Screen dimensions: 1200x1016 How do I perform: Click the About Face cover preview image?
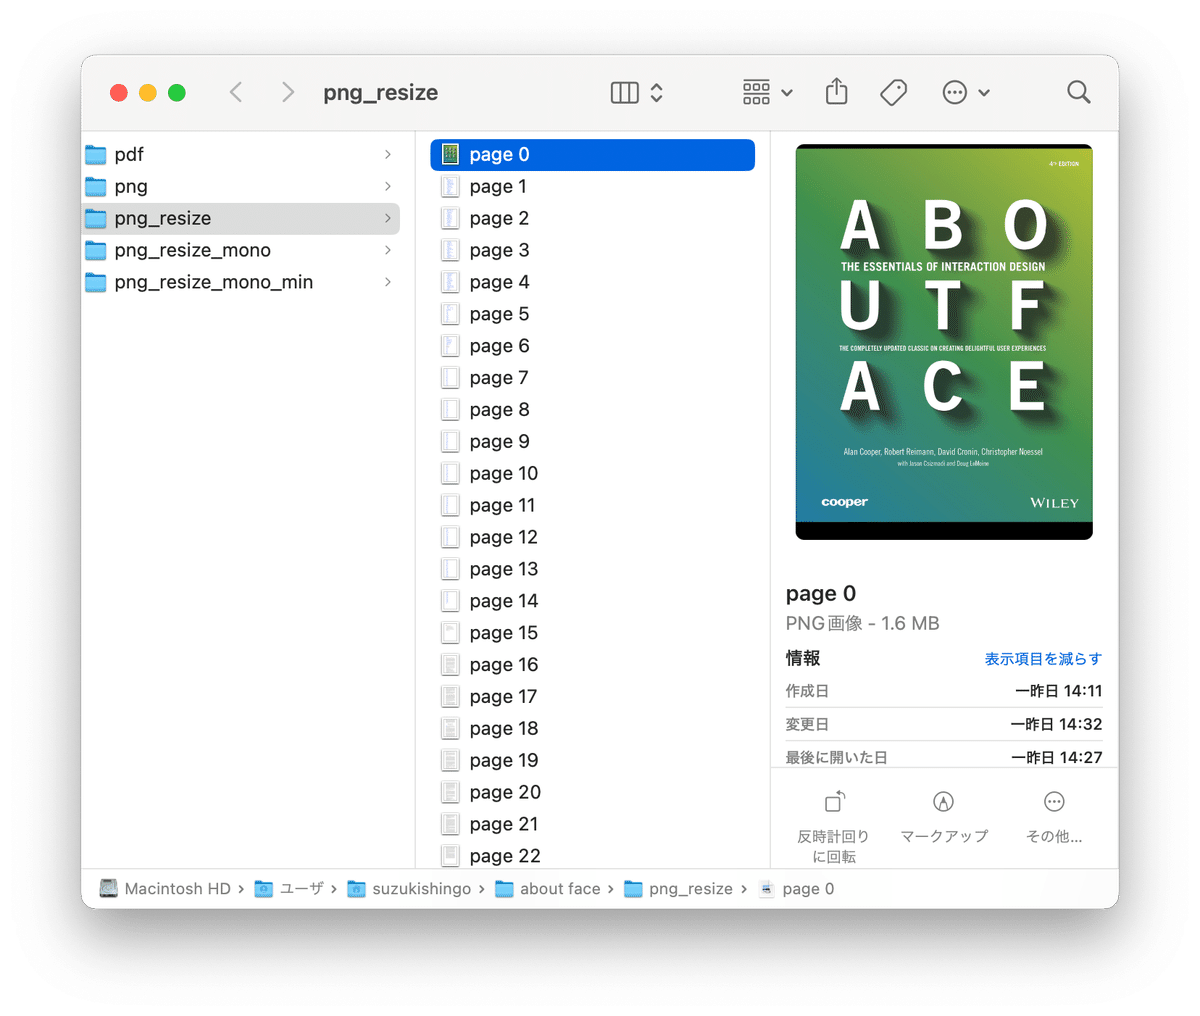point(944,342)
